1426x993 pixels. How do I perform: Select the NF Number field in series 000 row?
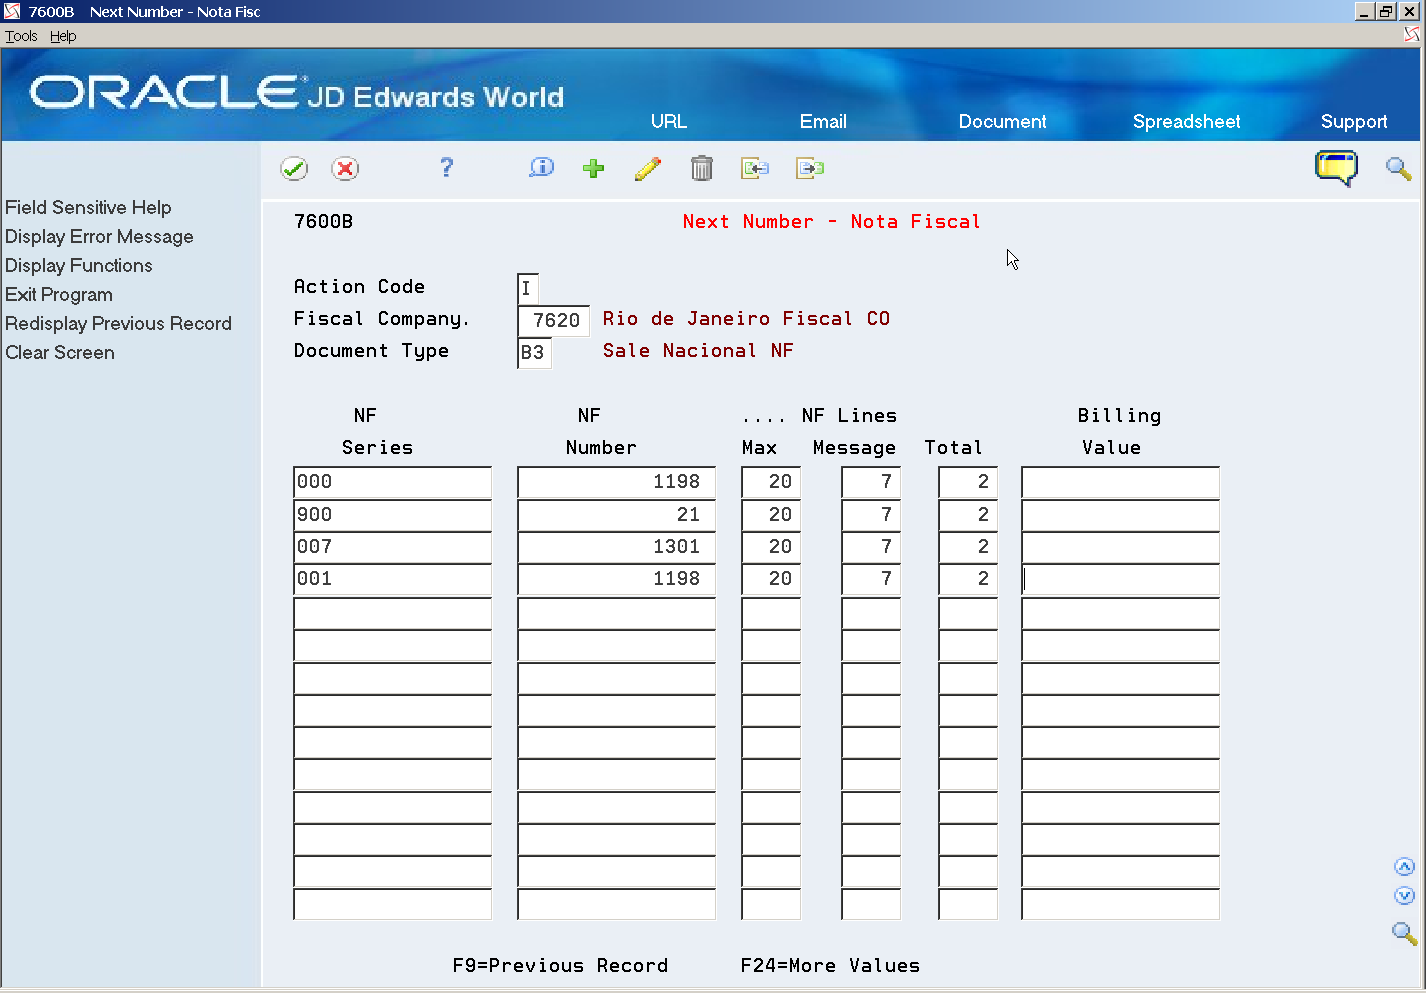[x=616, y=482]
